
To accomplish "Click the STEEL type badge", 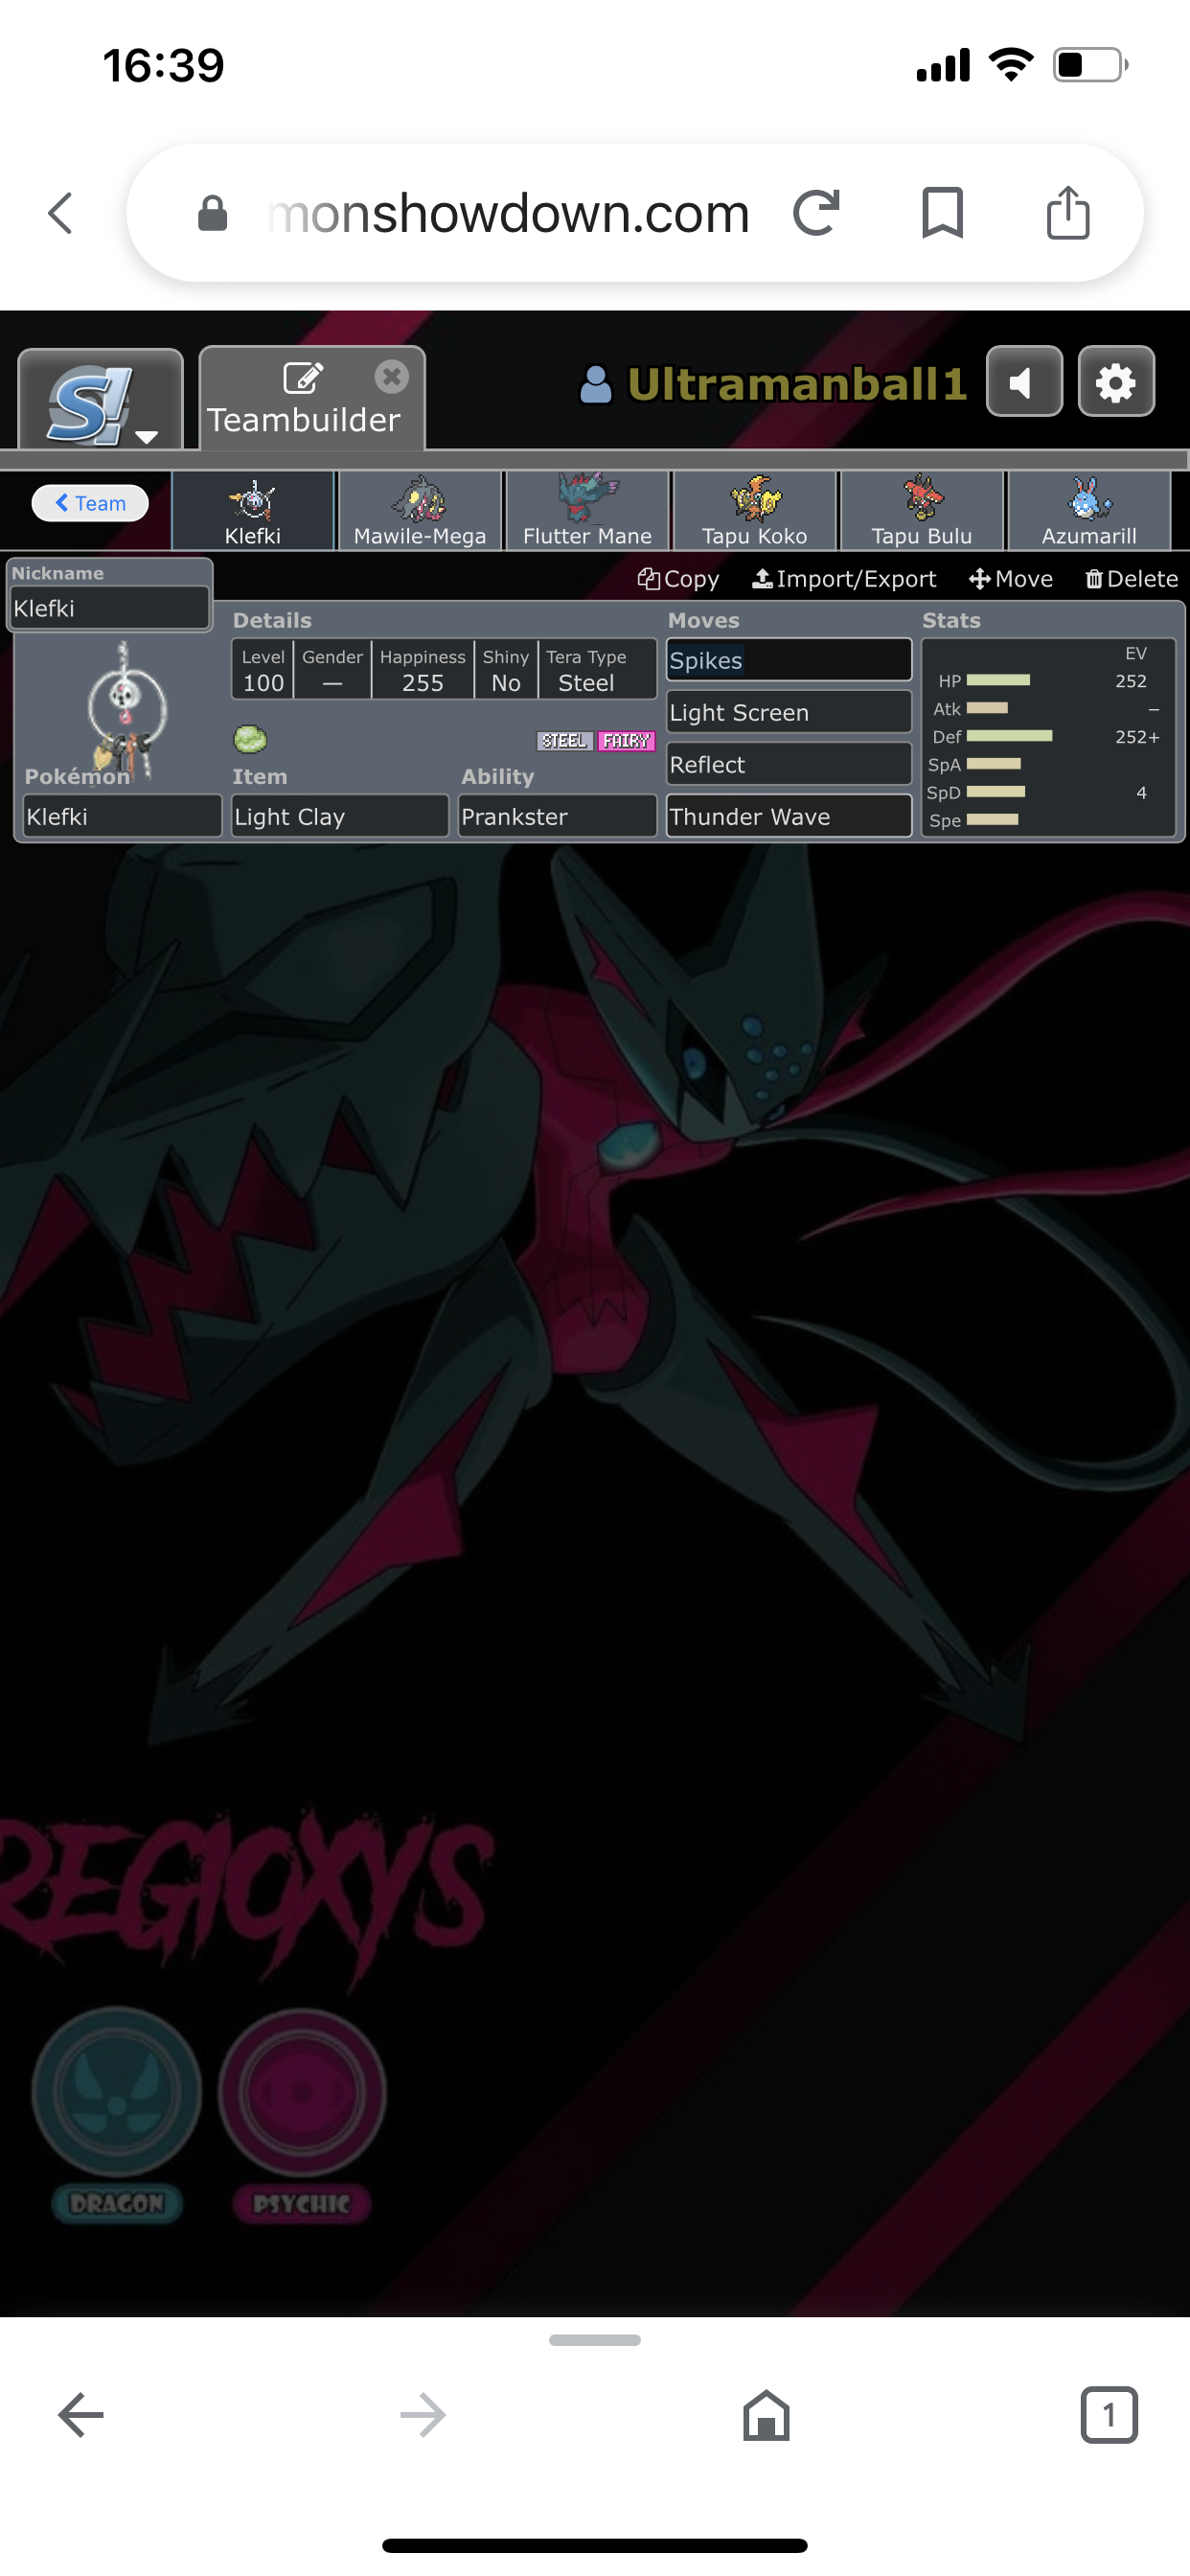I will [565, 741].
